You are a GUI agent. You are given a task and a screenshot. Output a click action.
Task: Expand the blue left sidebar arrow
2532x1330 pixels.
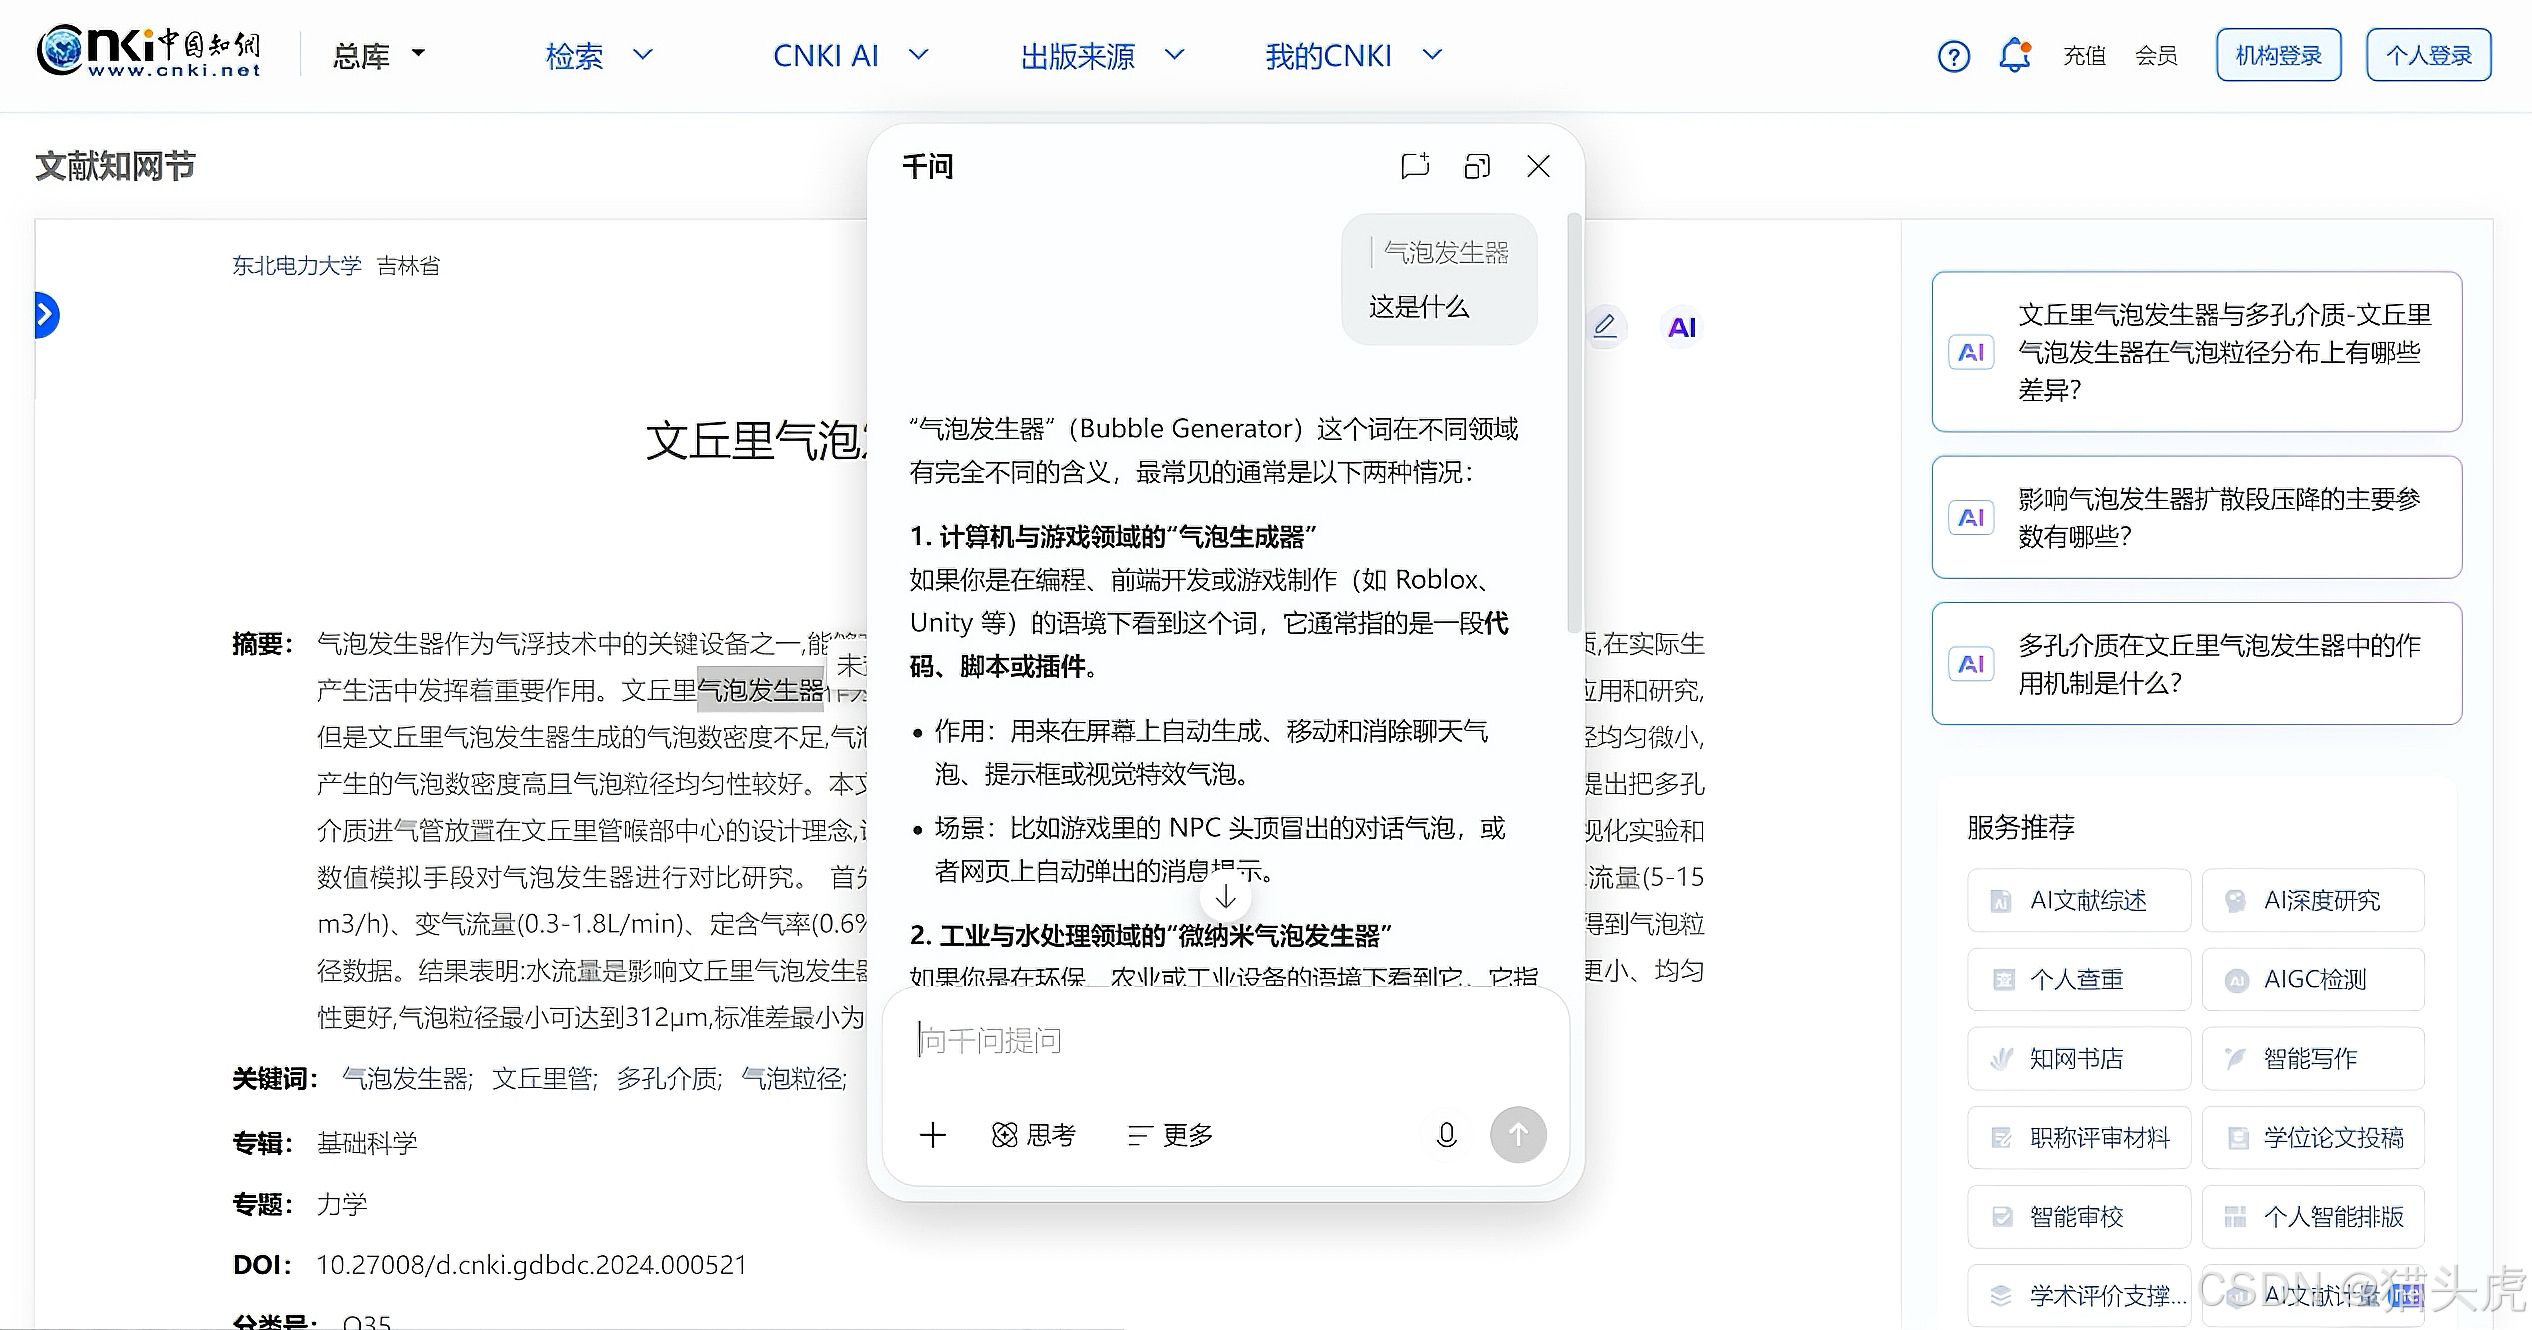pos(45,315)
